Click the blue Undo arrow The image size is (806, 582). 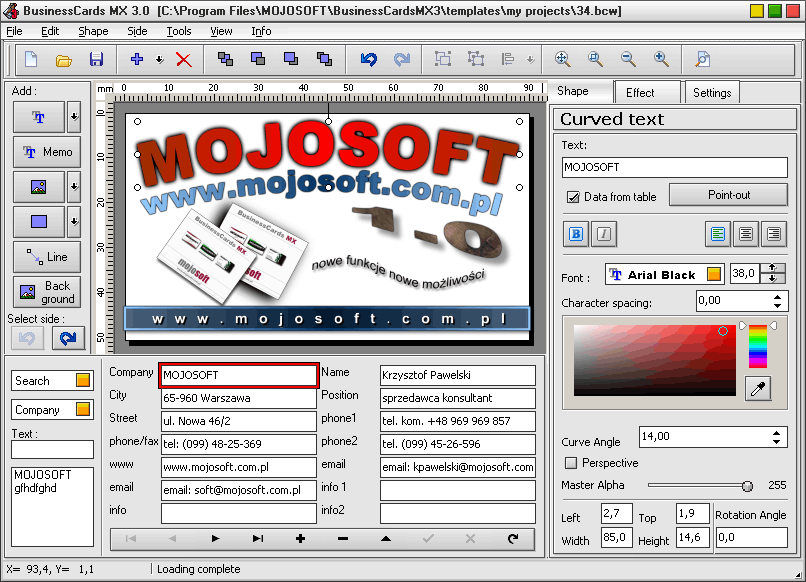[x=369, y=60]
